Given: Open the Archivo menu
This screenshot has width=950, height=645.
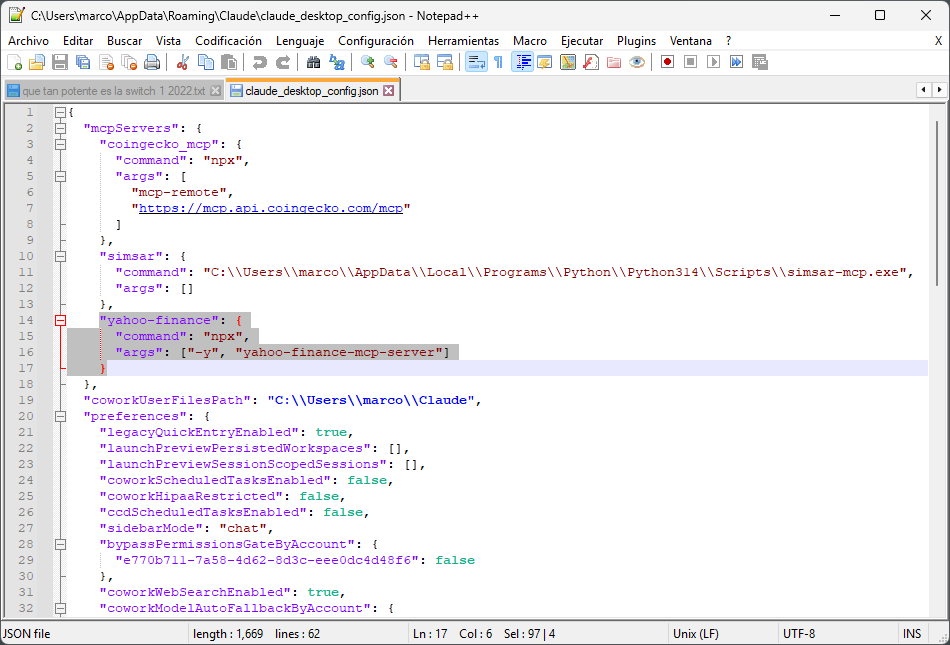Looking at the screenshot, I should pos(28,41).
